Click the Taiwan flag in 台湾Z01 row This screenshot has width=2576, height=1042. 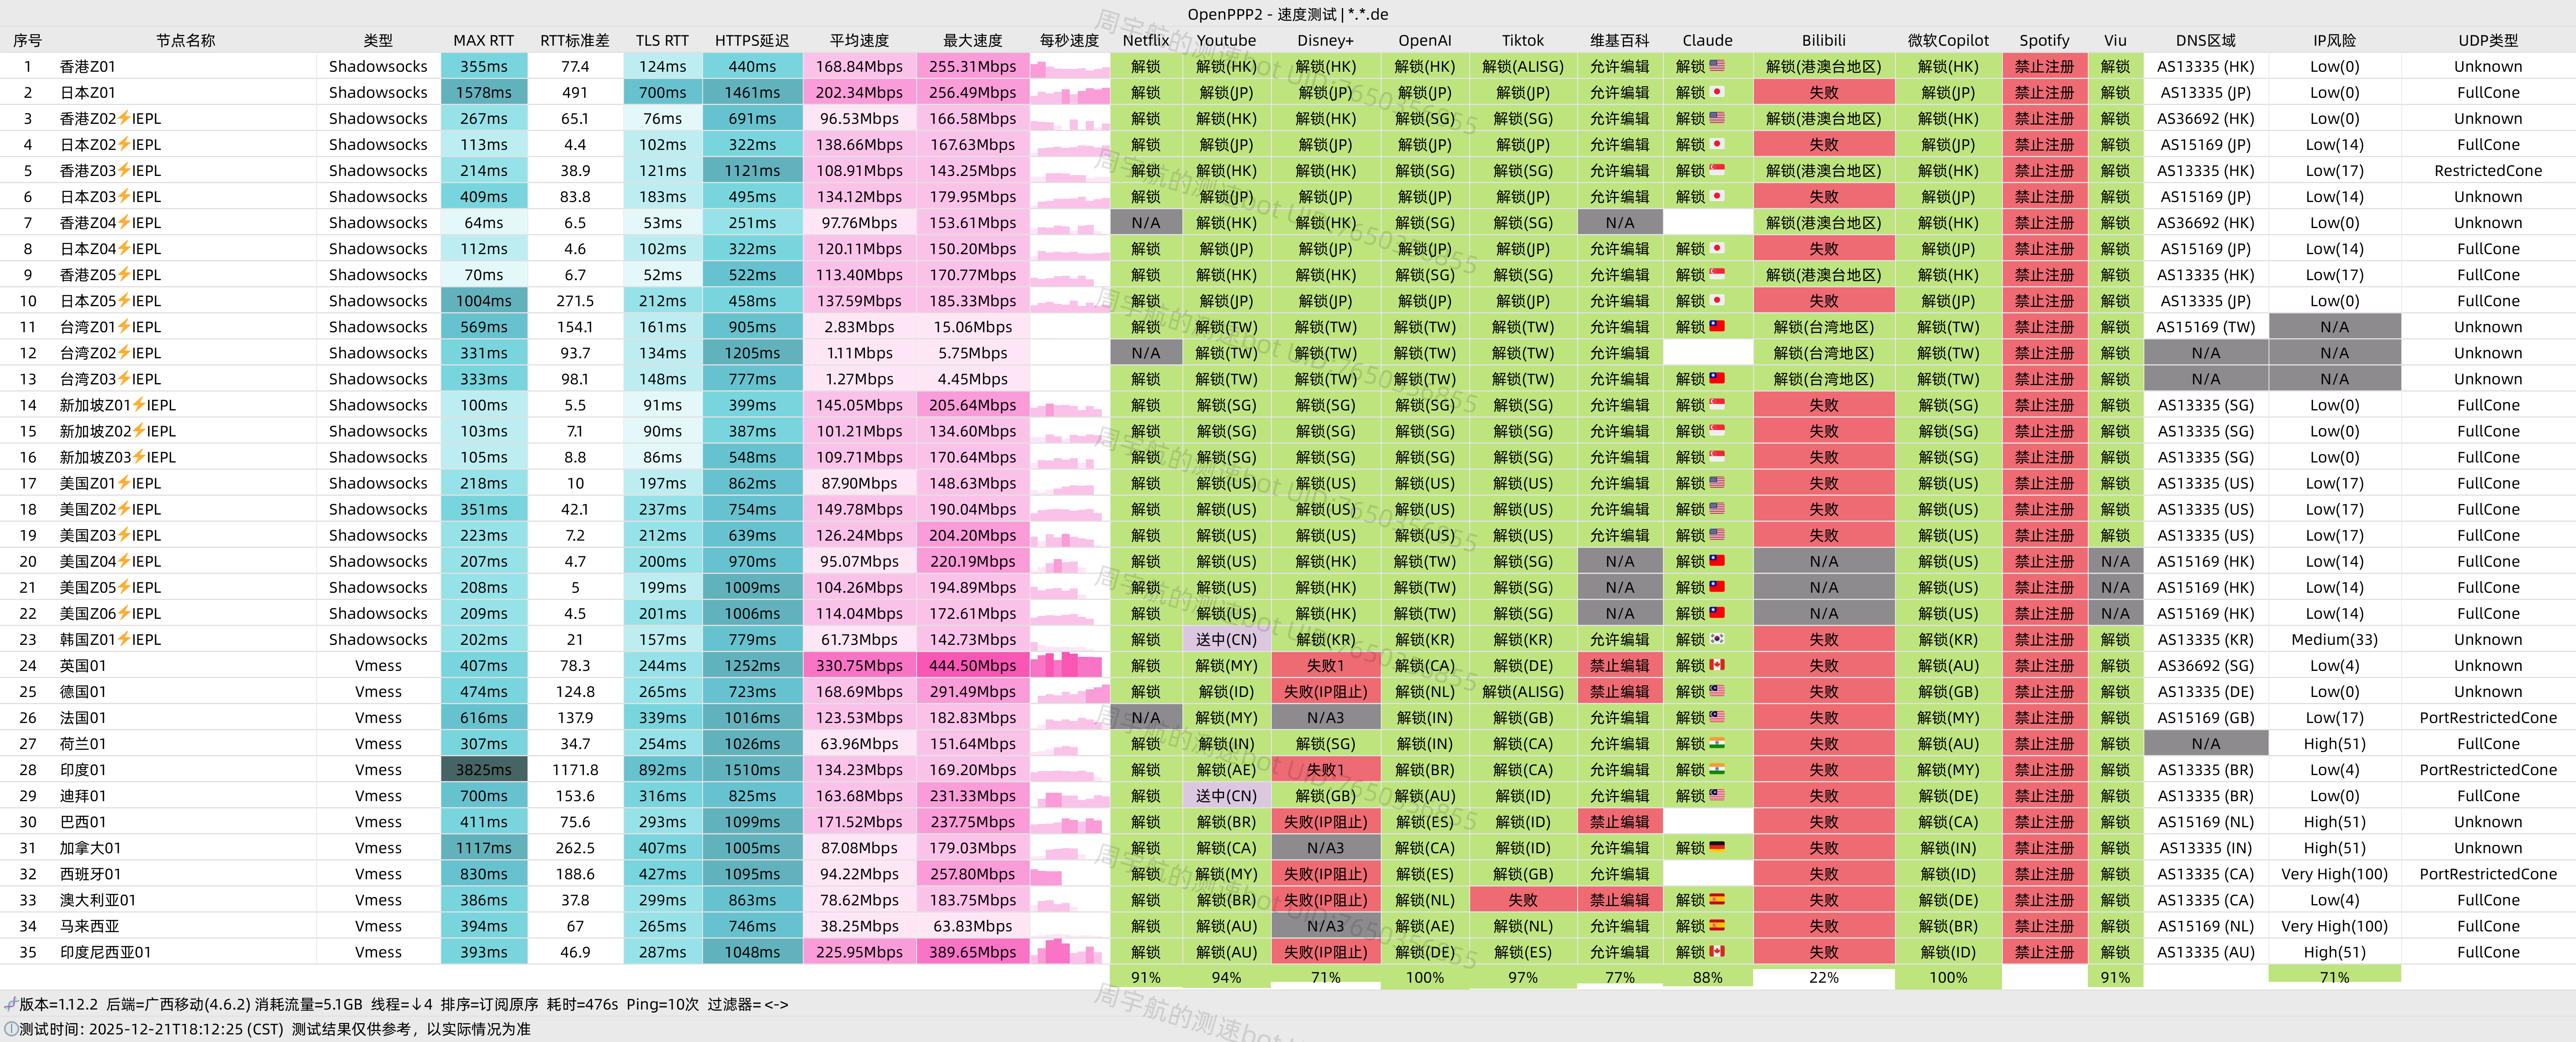point(1717,326)
